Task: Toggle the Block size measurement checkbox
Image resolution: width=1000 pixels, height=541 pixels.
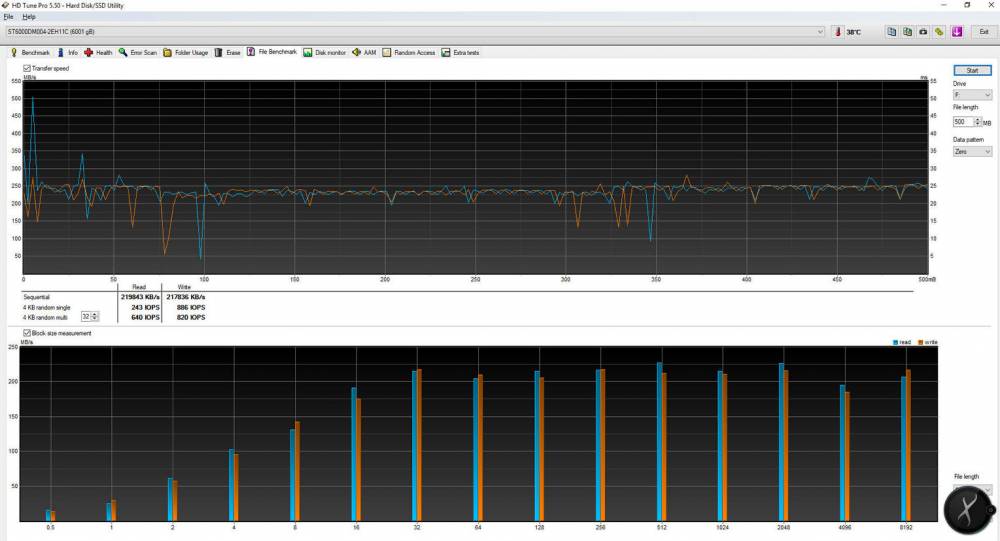Action: [27, 333]
